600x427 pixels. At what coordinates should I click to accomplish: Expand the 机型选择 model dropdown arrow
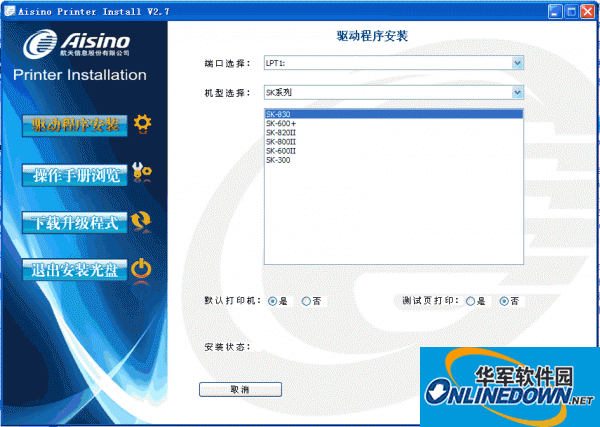pyautogui.click(x=517, y=92)
